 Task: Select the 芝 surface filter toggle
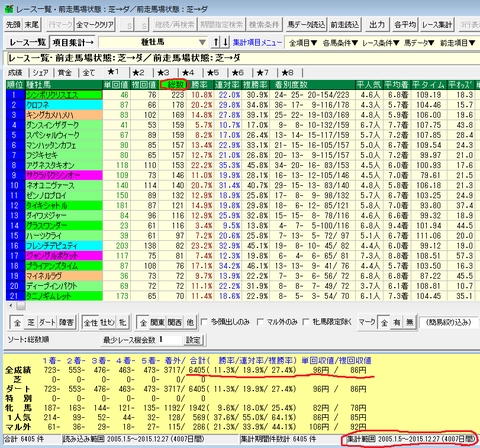point(31,322)
